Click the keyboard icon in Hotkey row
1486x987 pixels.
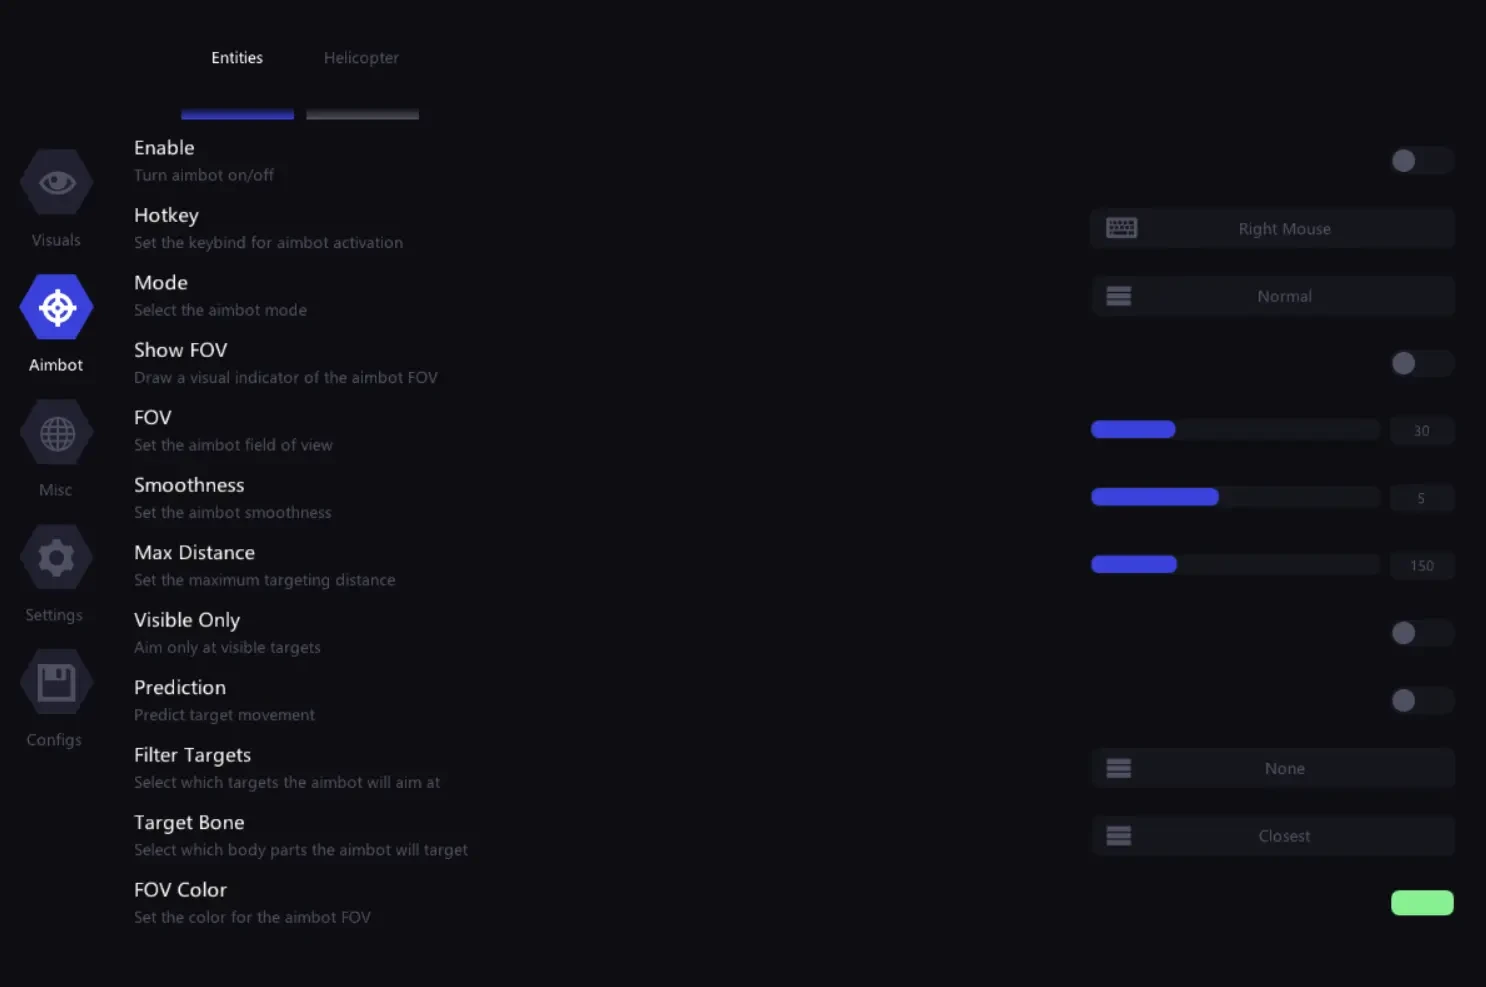(x=1121, y=228)
